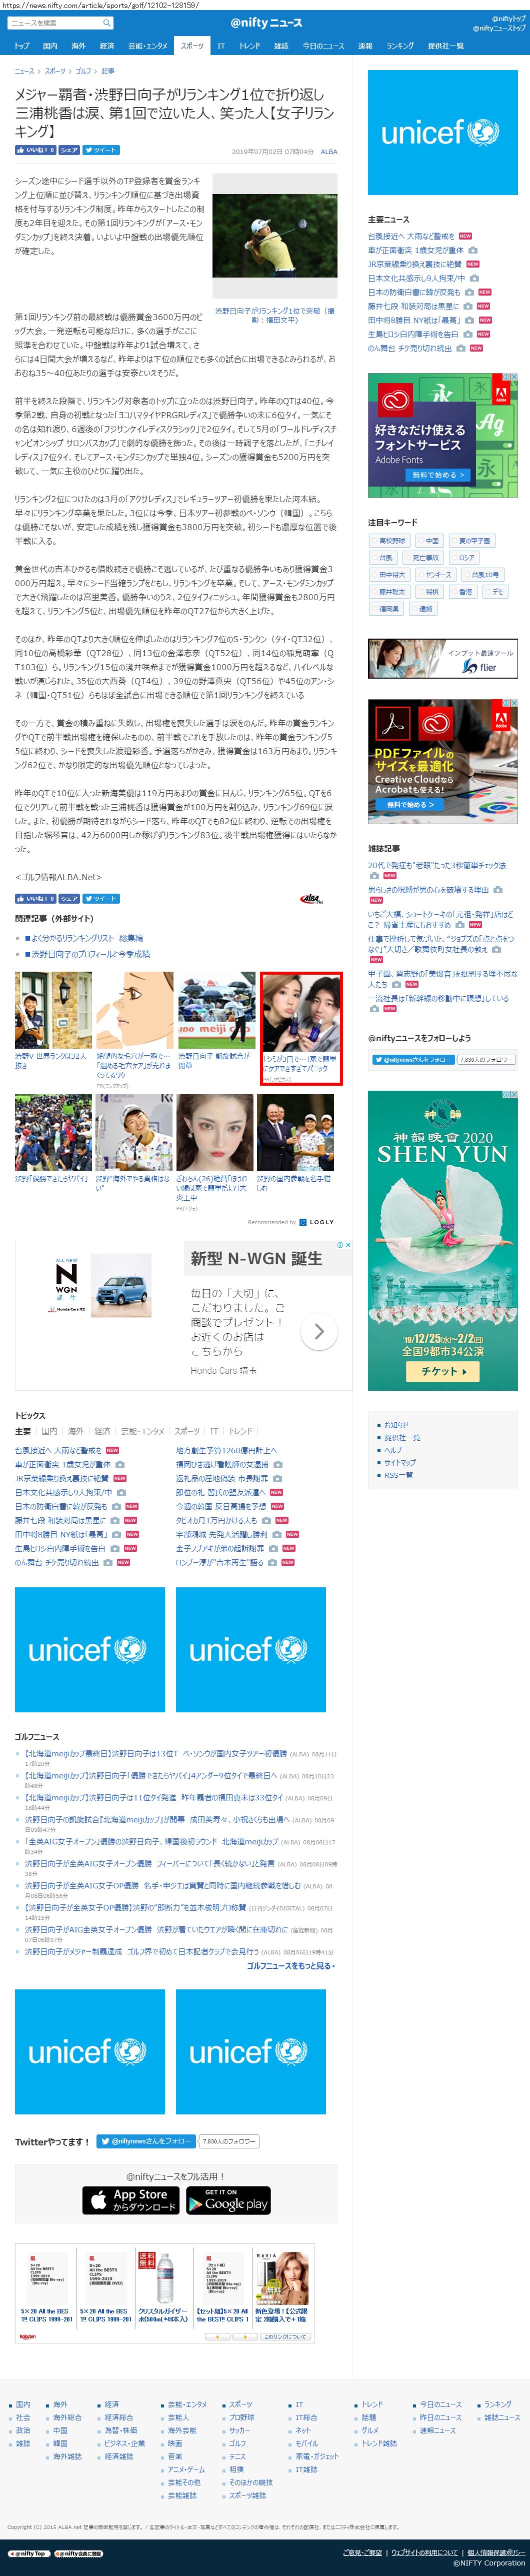The image size is (530, 2576).
Task: Click the Facebook シェア button under the headline
Action: pos(68,150)
